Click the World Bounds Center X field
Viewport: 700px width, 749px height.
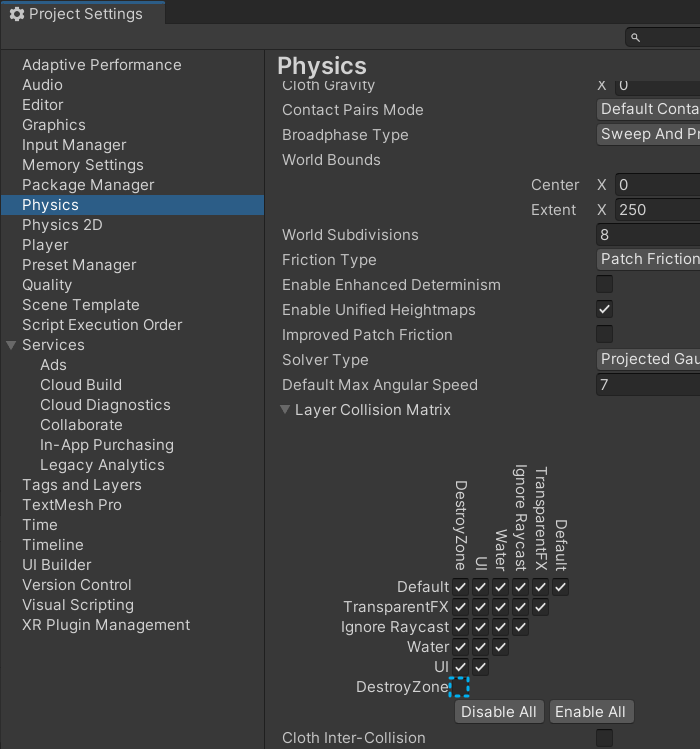pos(657,185)
